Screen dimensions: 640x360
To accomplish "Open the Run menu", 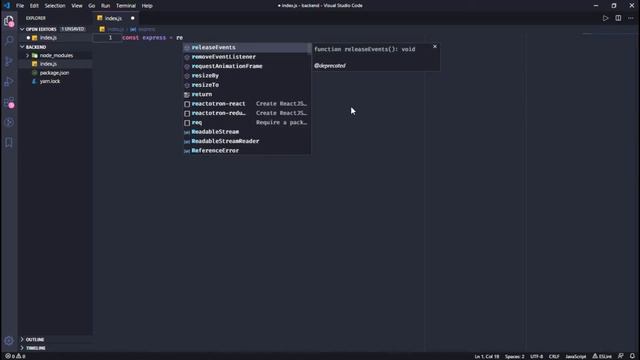I will click(105, 6).
